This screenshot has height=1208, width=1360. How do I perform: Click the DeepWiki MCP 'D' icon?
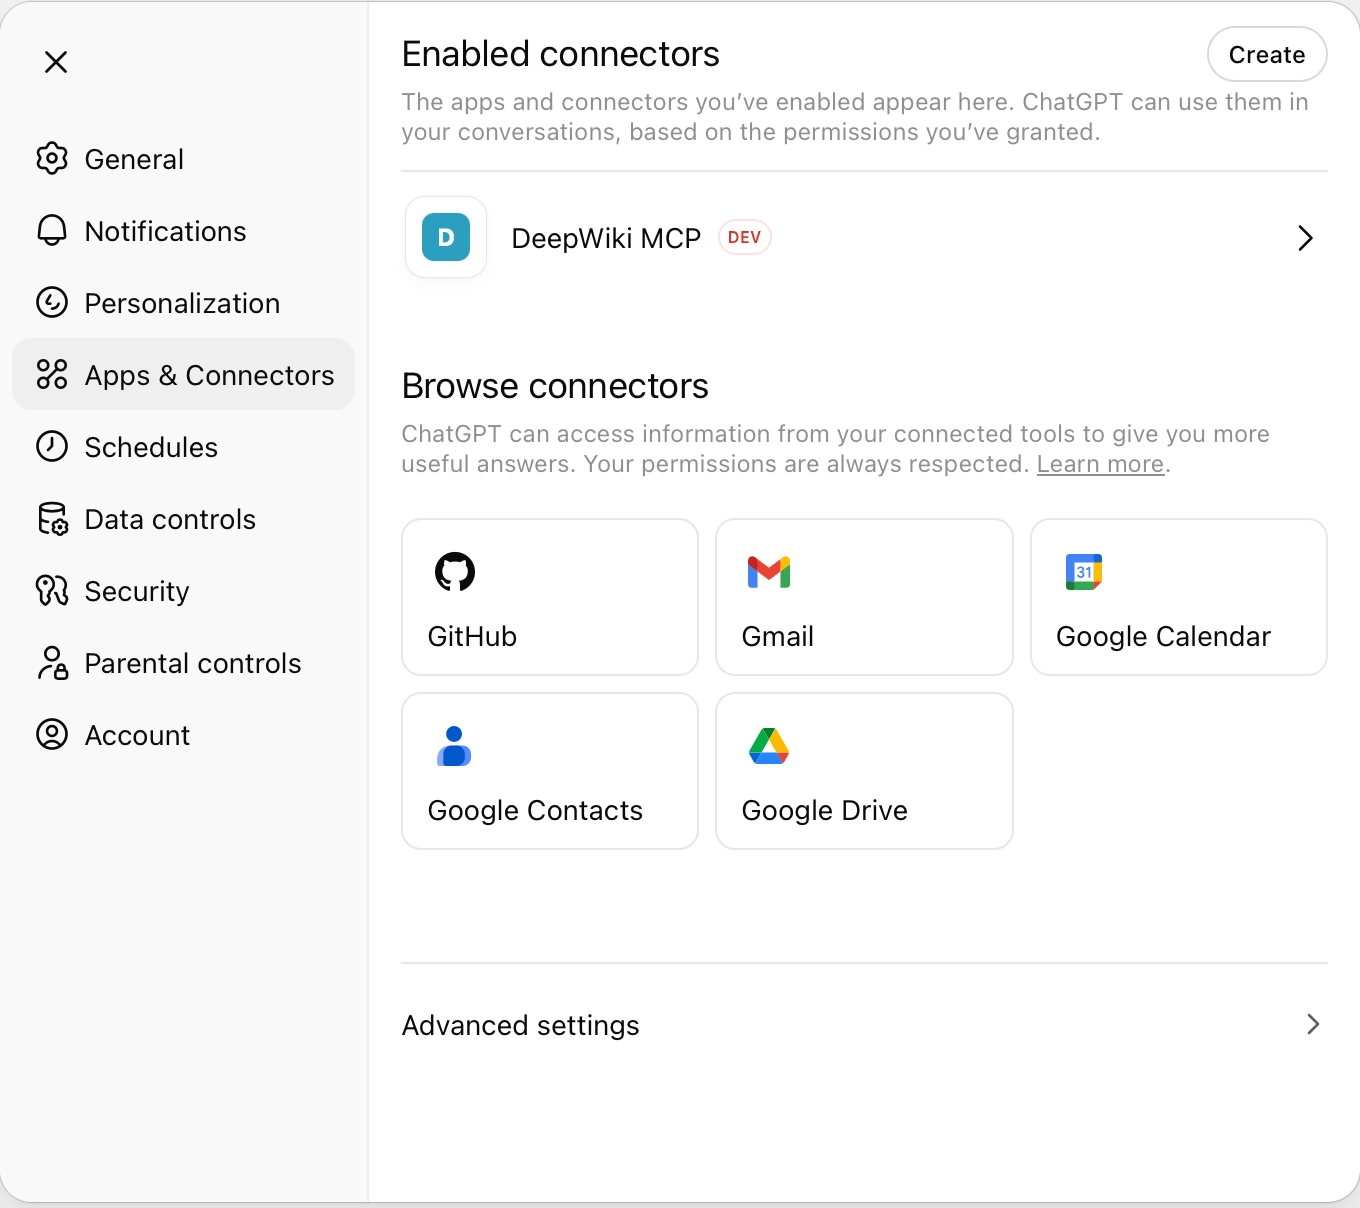[445, 237]
